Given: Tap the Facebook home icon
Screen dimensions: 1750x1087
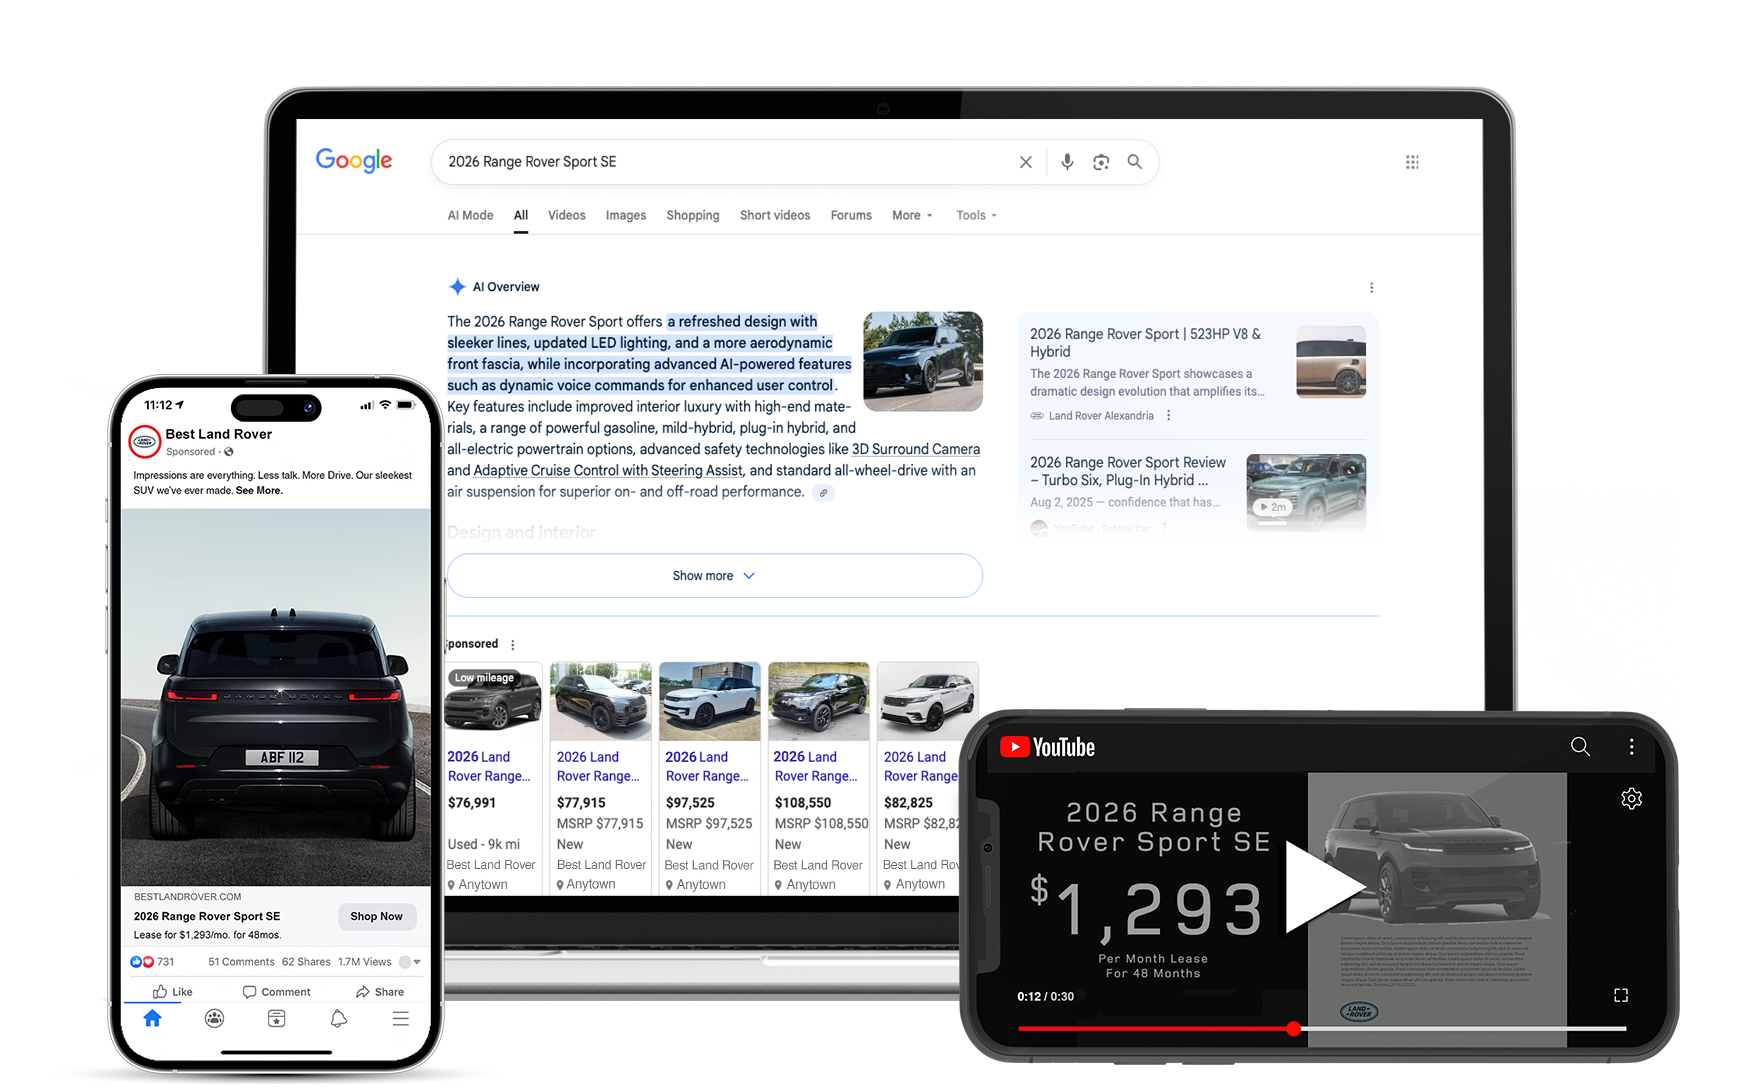Looking at the screenshot, I should [152, 1018].
